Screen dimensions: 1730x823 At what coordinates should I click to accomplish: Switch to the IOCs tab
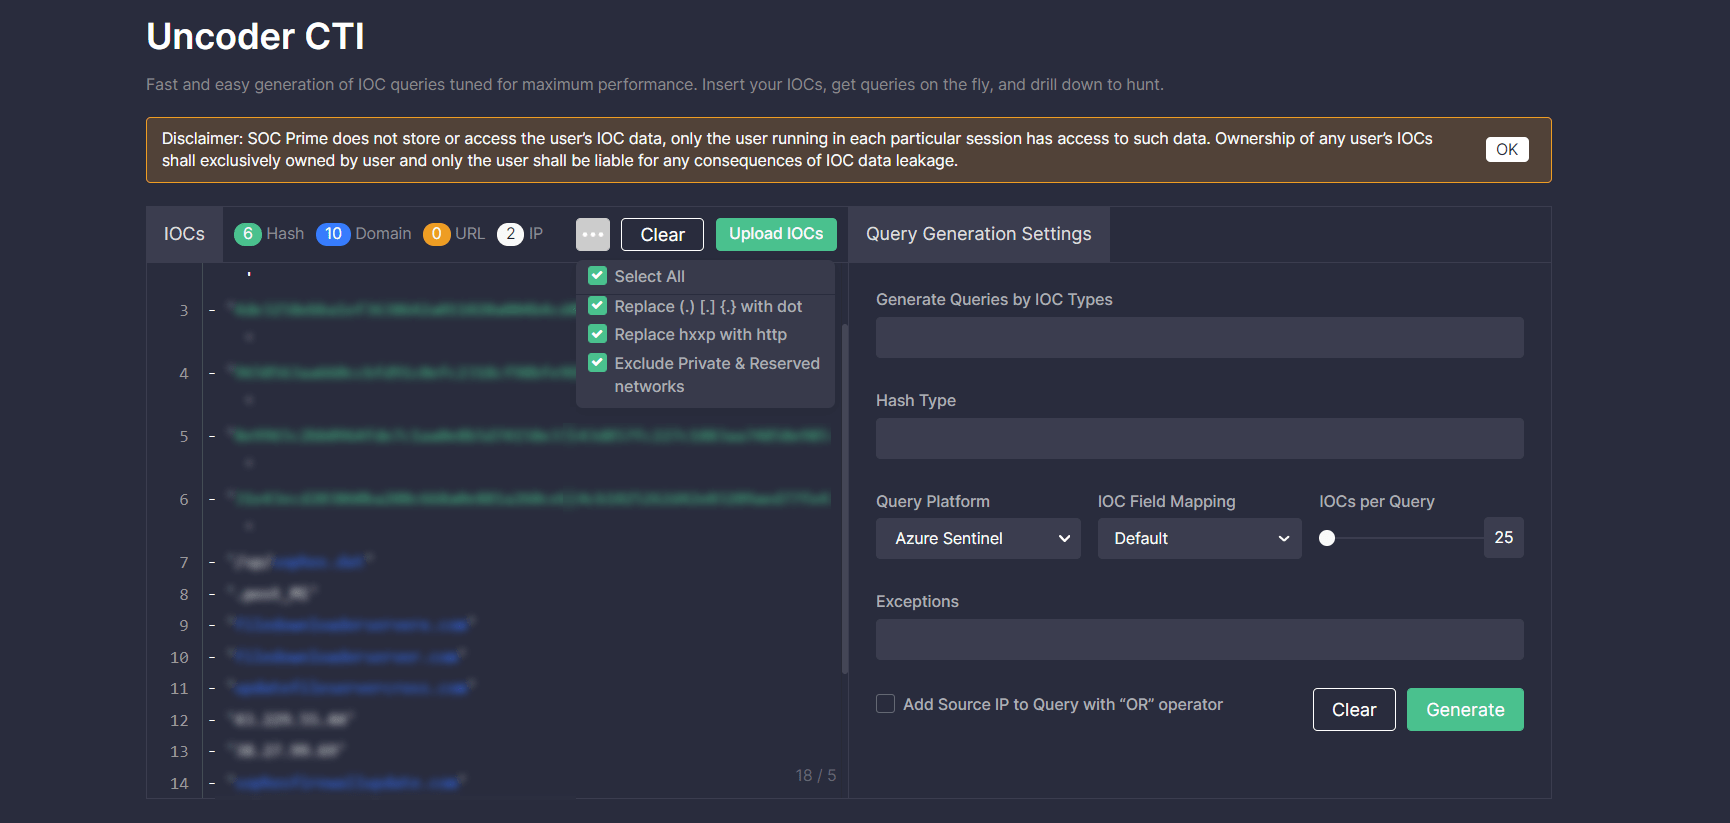(x=184, y=234)
